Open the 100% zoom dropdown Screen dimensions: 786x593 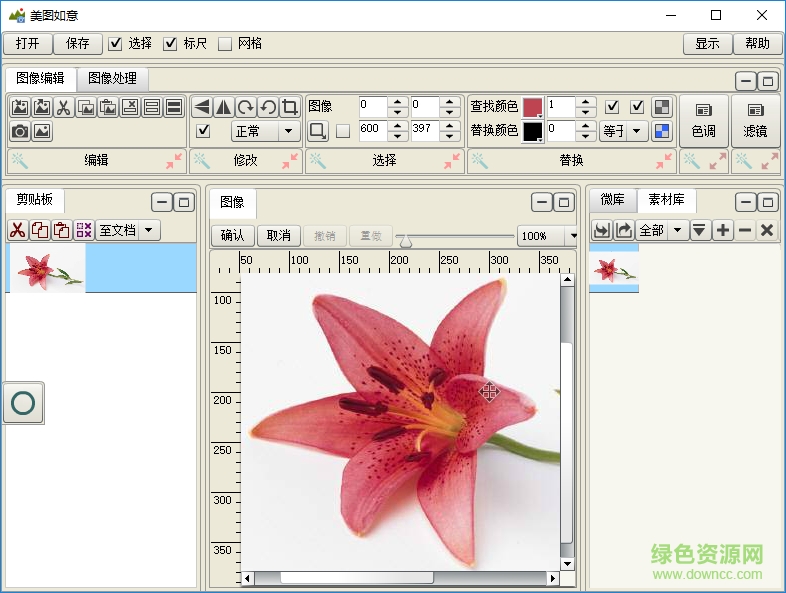point(572,236)
